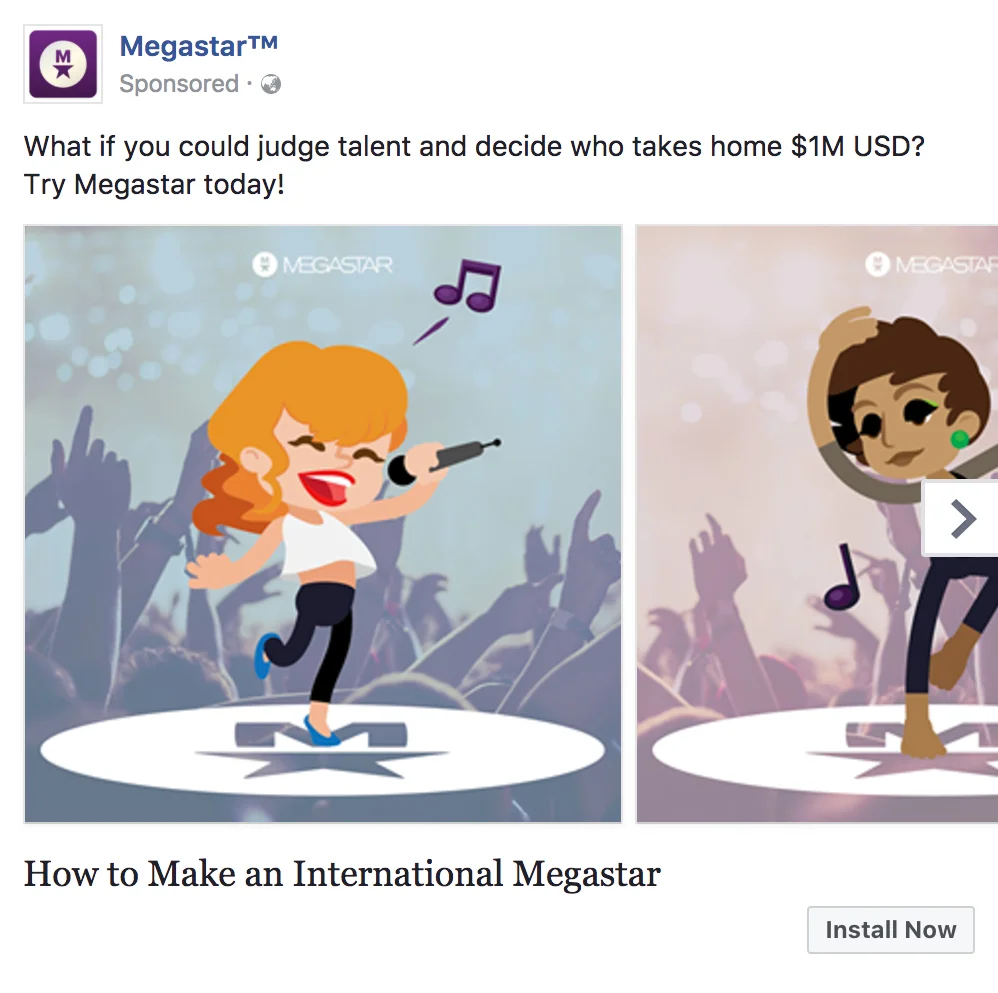Click the Megastar logo watermark in first image
This screenshot has width=998, height=993.
pos(323,264)
